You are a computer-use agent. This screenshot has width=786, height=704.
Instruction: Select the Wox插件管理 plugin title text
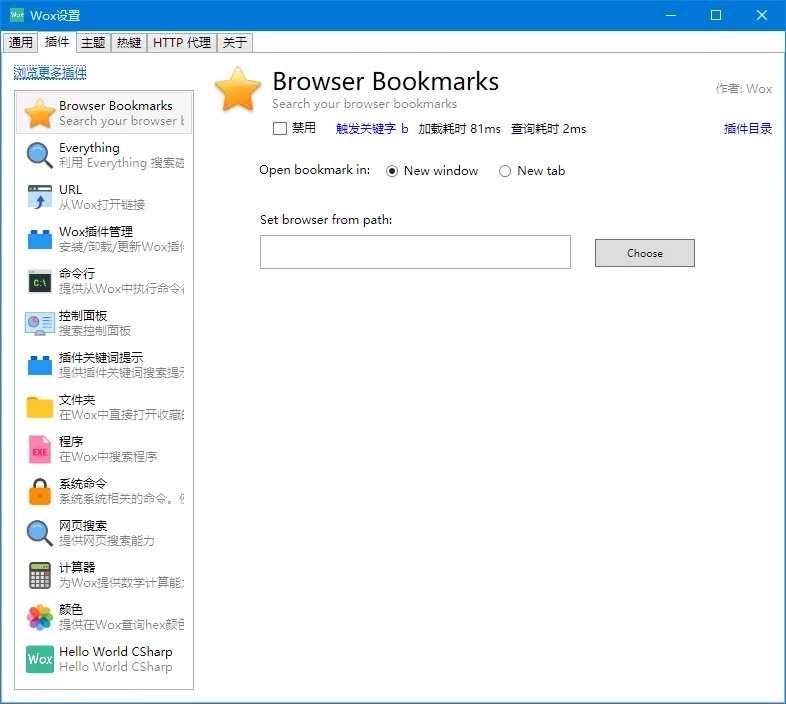[x=96, y=231]
